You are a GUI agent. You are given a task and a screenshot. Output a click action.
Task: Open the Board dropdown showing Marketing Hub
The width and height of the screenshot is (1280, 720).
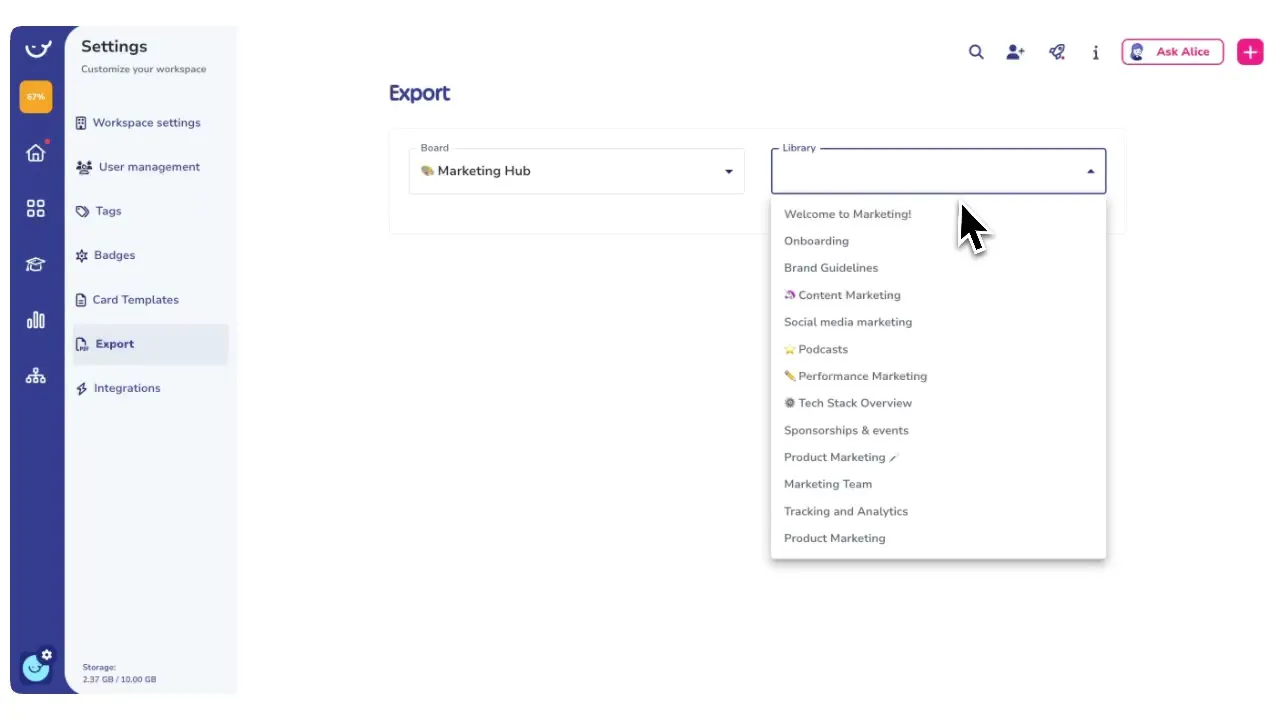click(x=577, y=171)
